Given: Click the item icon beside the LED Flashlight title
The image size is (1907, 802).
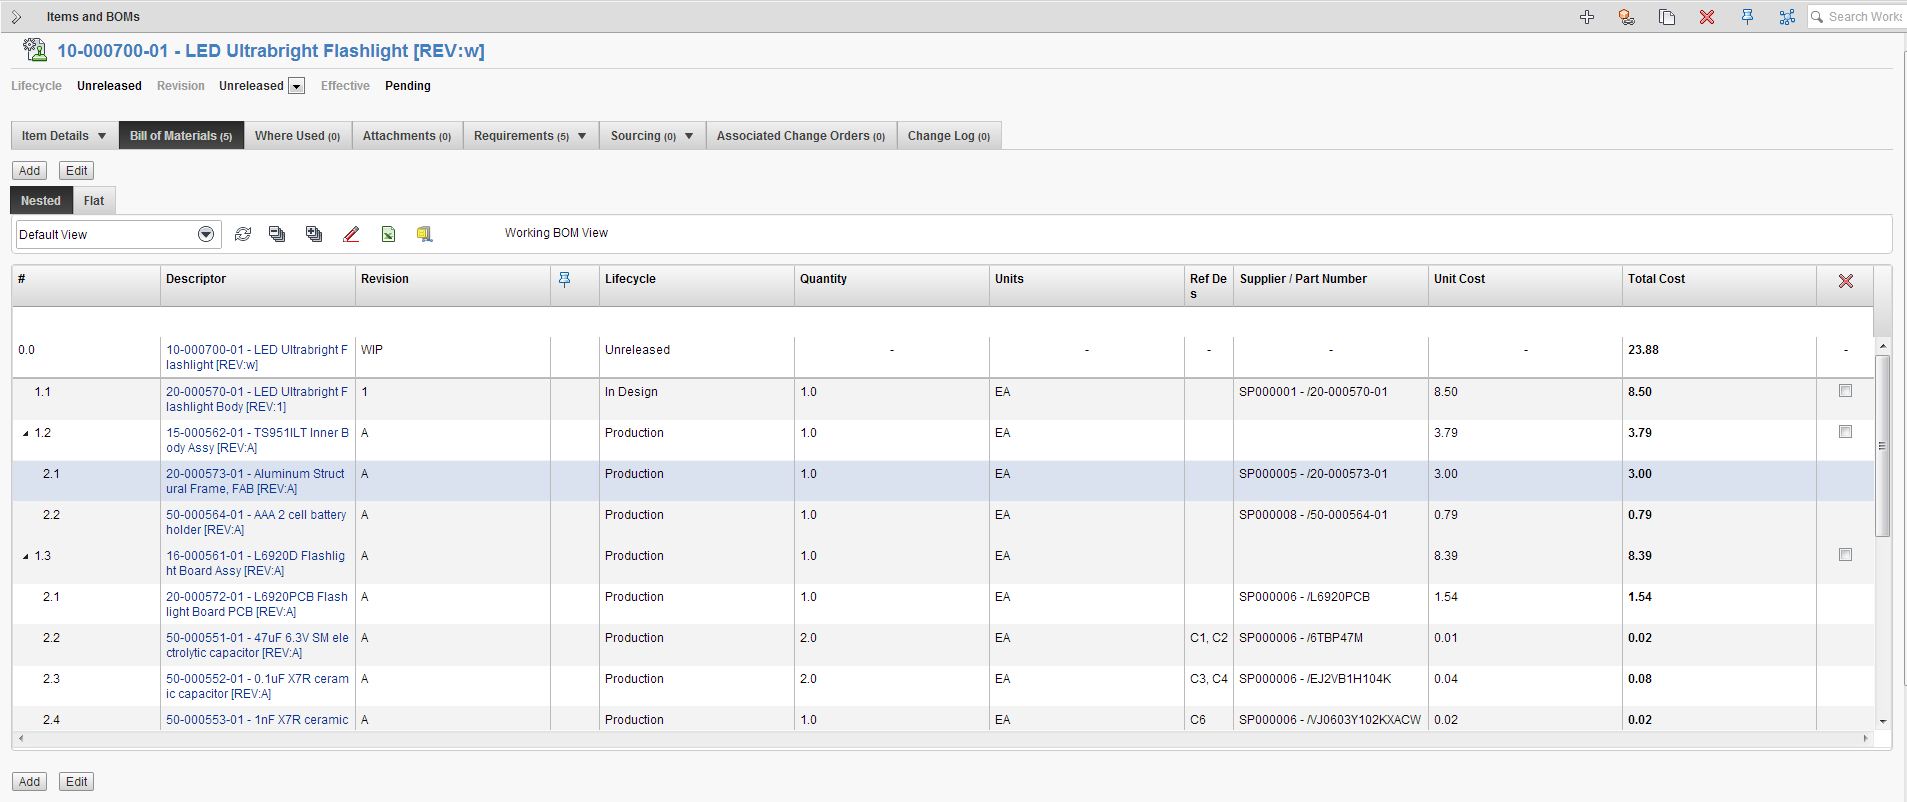Looking at the screenshot, I should [x=35, y=50].
